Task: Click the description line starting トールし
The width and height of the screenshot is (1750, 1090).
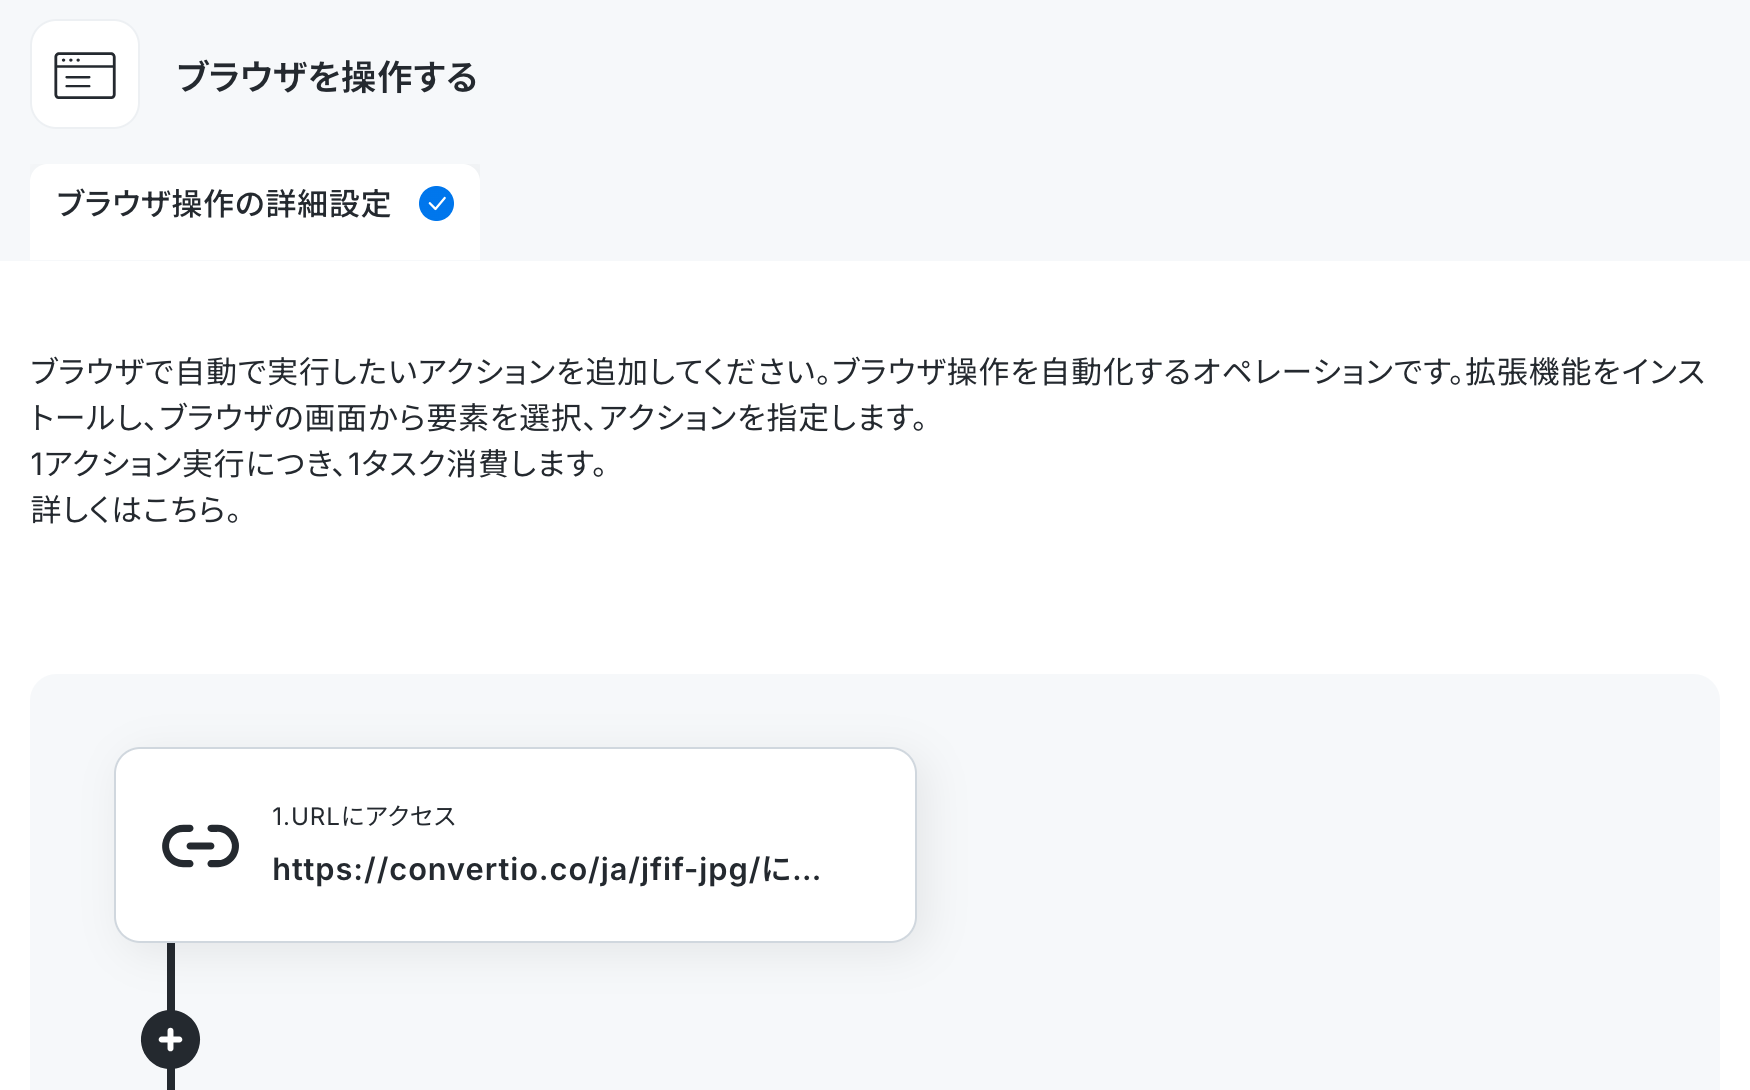Action: 482,418
